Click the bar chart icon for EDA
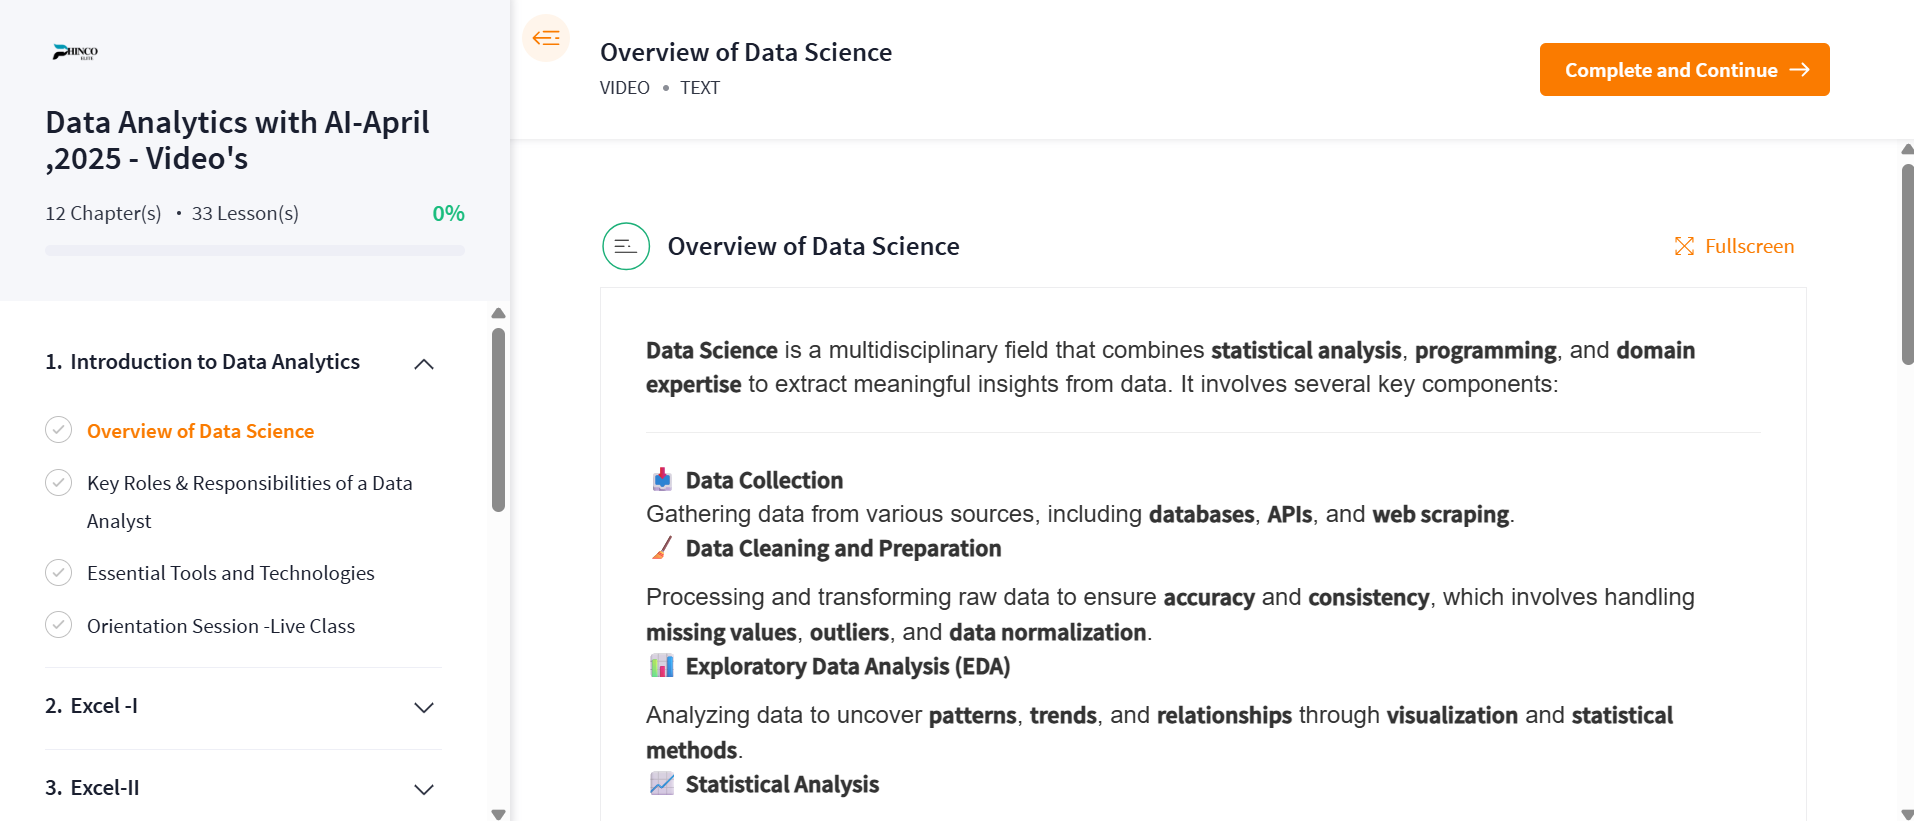 point(662,666)
